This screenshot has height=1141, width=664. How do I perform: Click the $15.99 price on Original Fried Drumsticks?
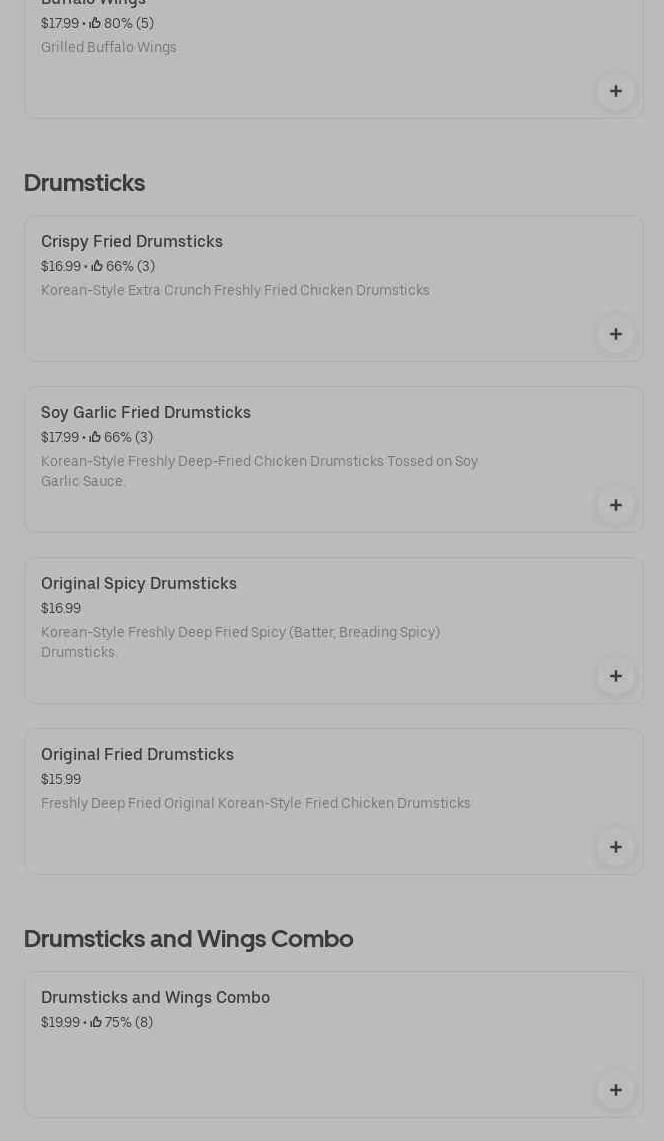coord(61,779)
